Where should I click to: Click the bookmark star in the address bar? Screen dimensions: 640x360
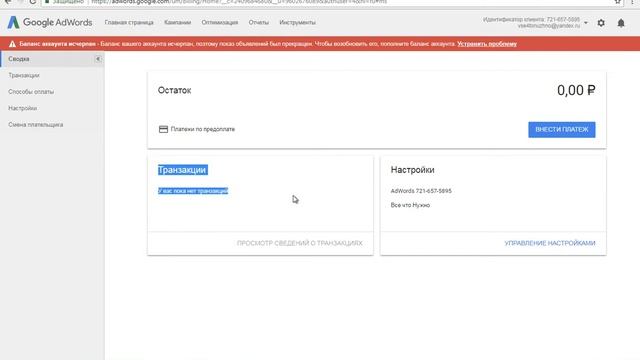(x=618, y=2)
